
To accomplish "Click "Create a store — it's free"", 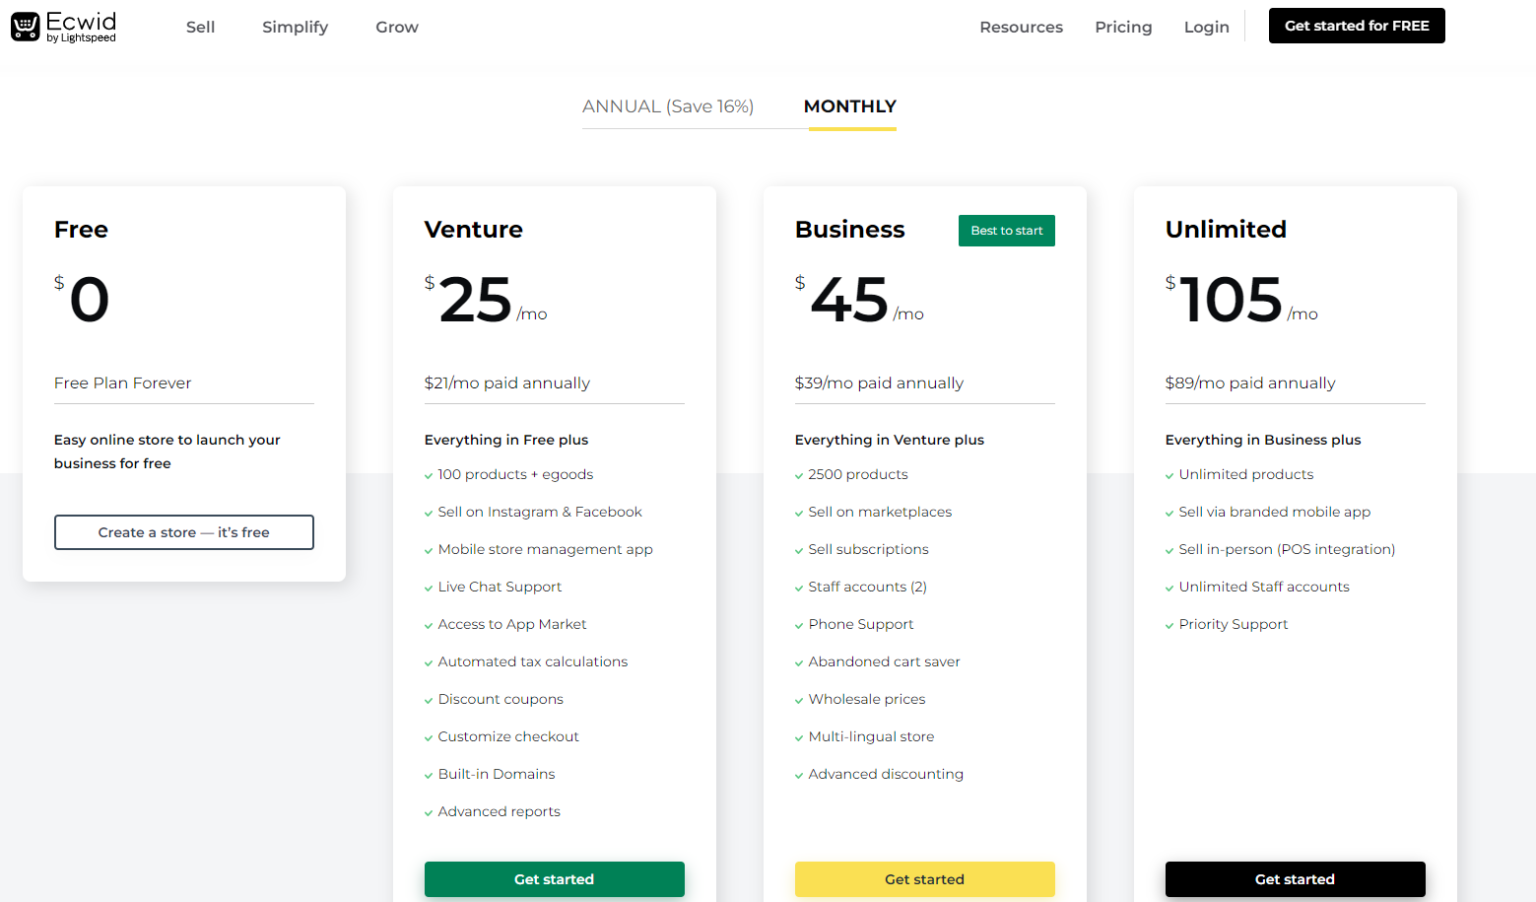I will click(x=184, y=532).
